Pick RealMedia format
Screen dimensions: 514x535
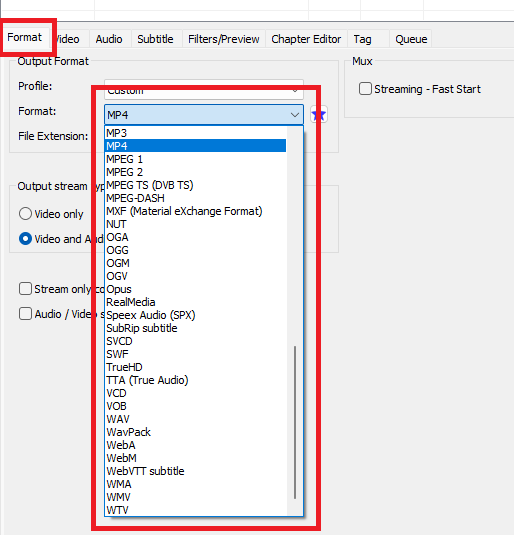pyautogui.click(x=196, y=302)
